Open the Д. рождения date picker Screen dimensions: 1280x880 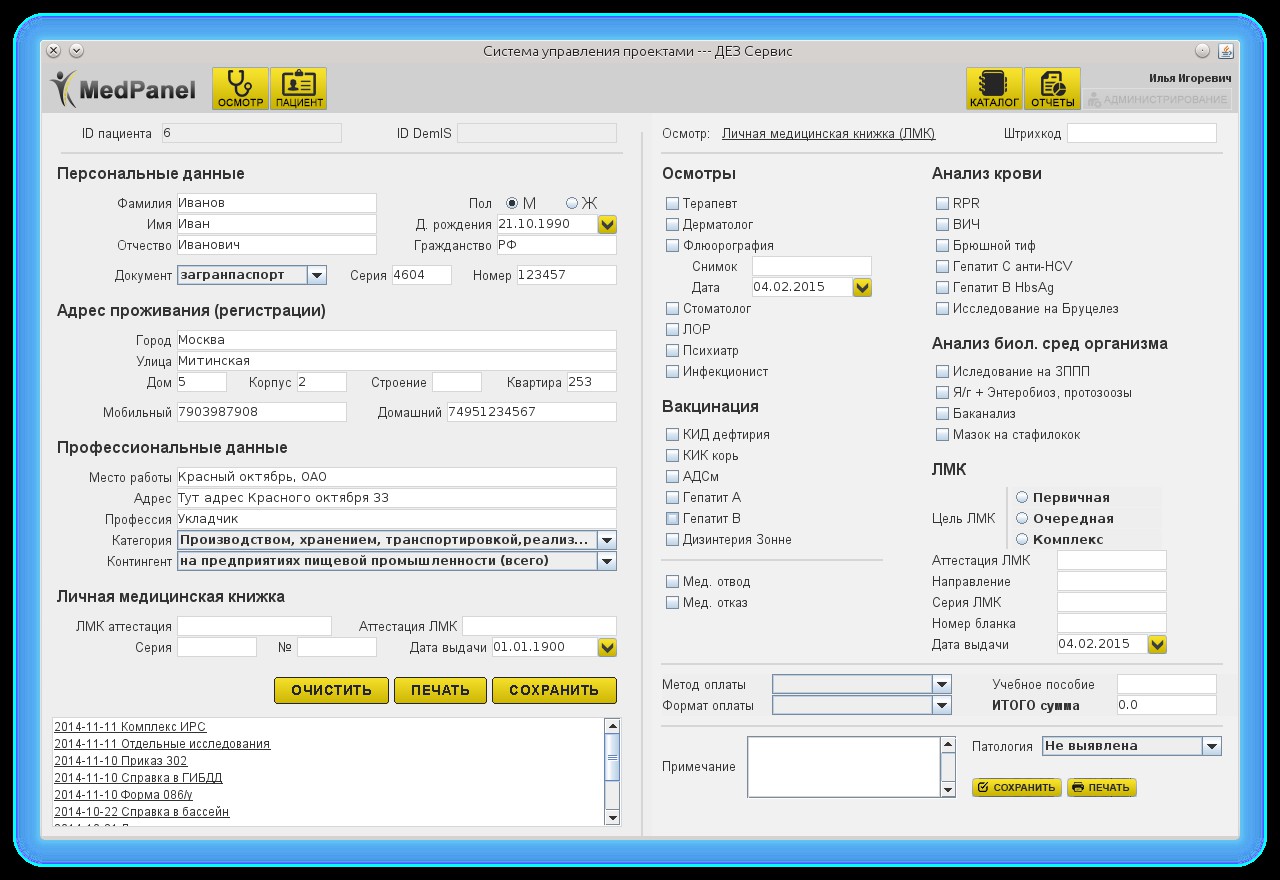coord(607,225)
